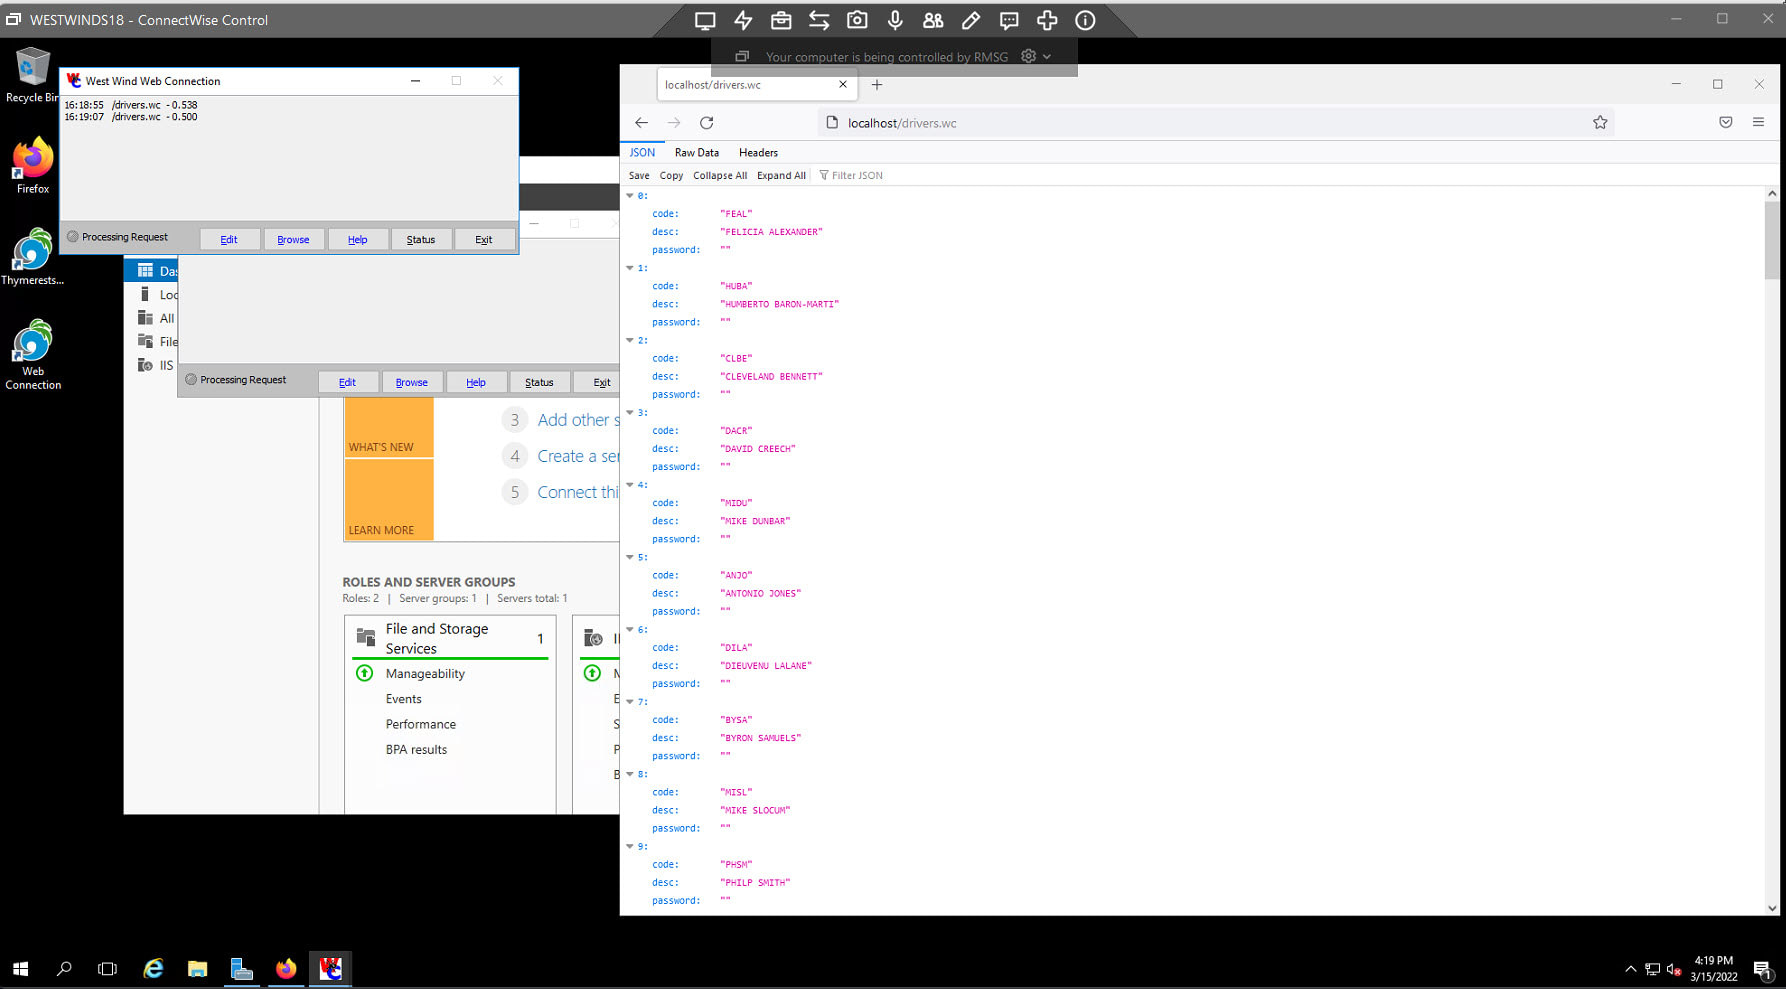Open the lightning bolt commands icon
Viewport: 1786px width, 989px height.
tap(743, 20)
